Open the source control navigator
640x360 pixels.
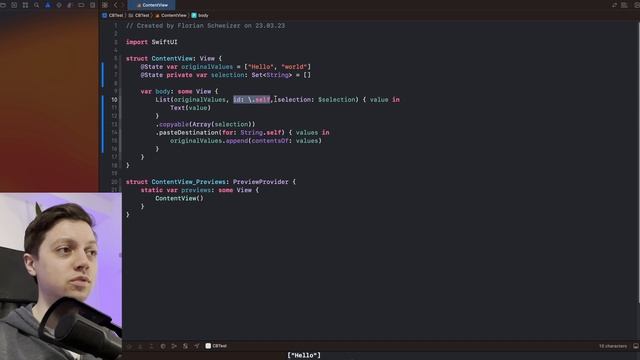pyautogui.click(x=14, y=5)
